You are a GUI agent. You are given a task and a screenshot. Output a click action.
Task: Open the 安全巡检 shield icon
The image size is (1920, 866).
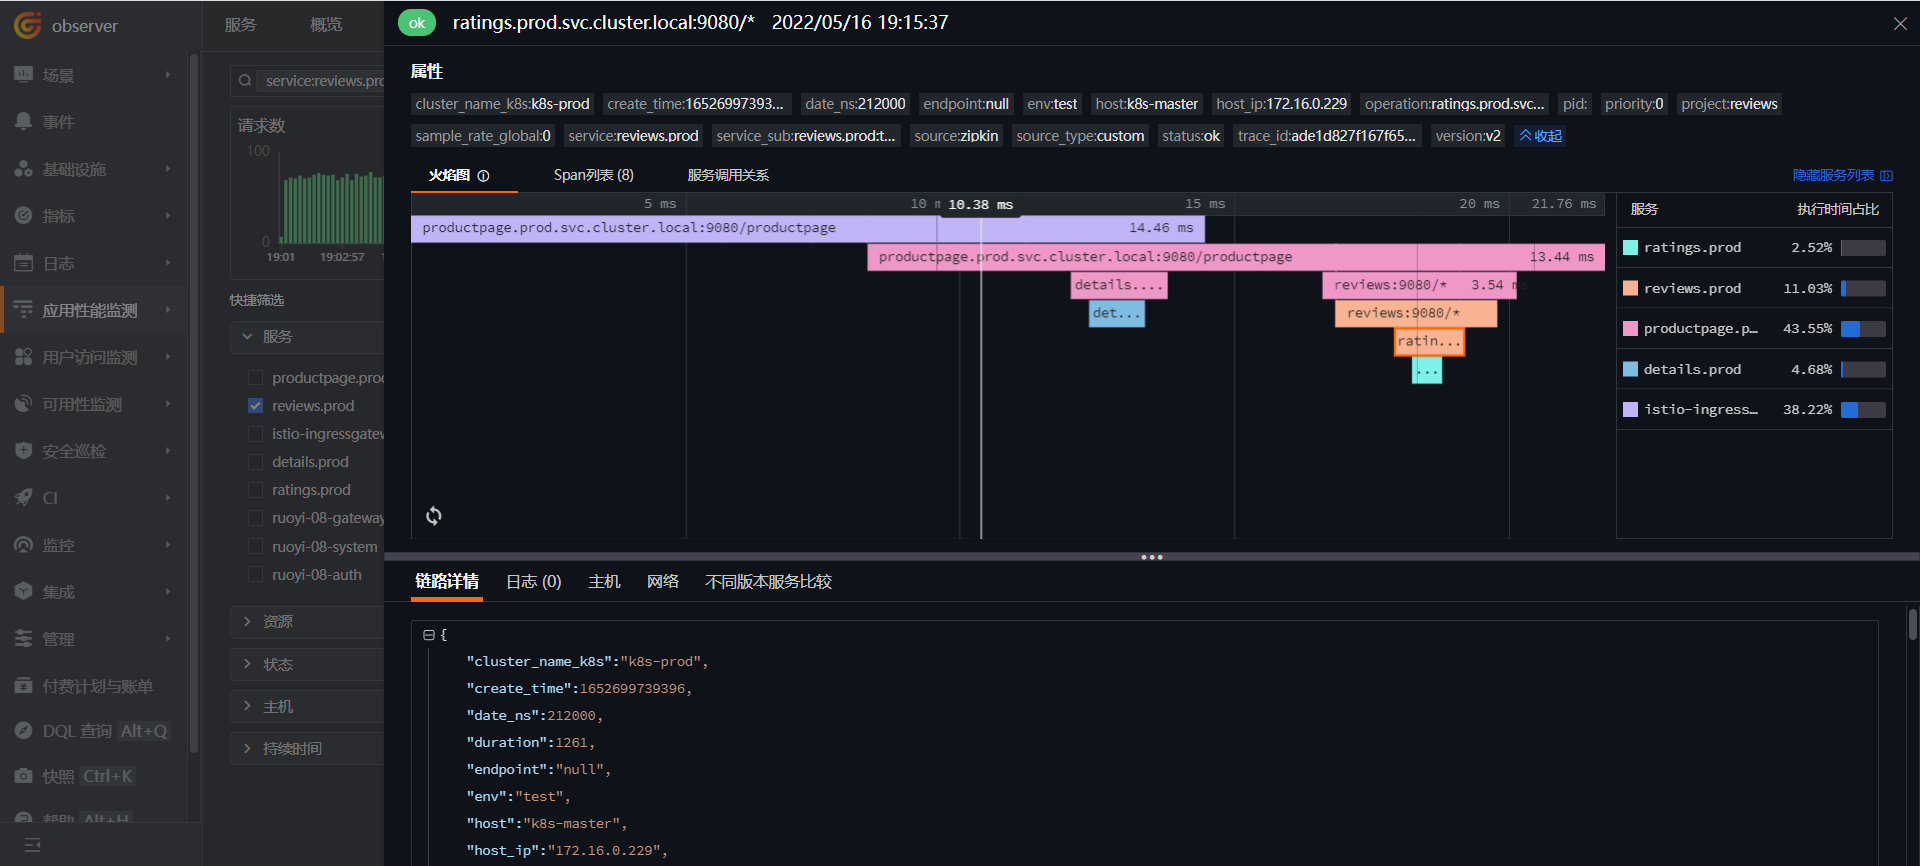pyautogui.click(x=23, y=451)
